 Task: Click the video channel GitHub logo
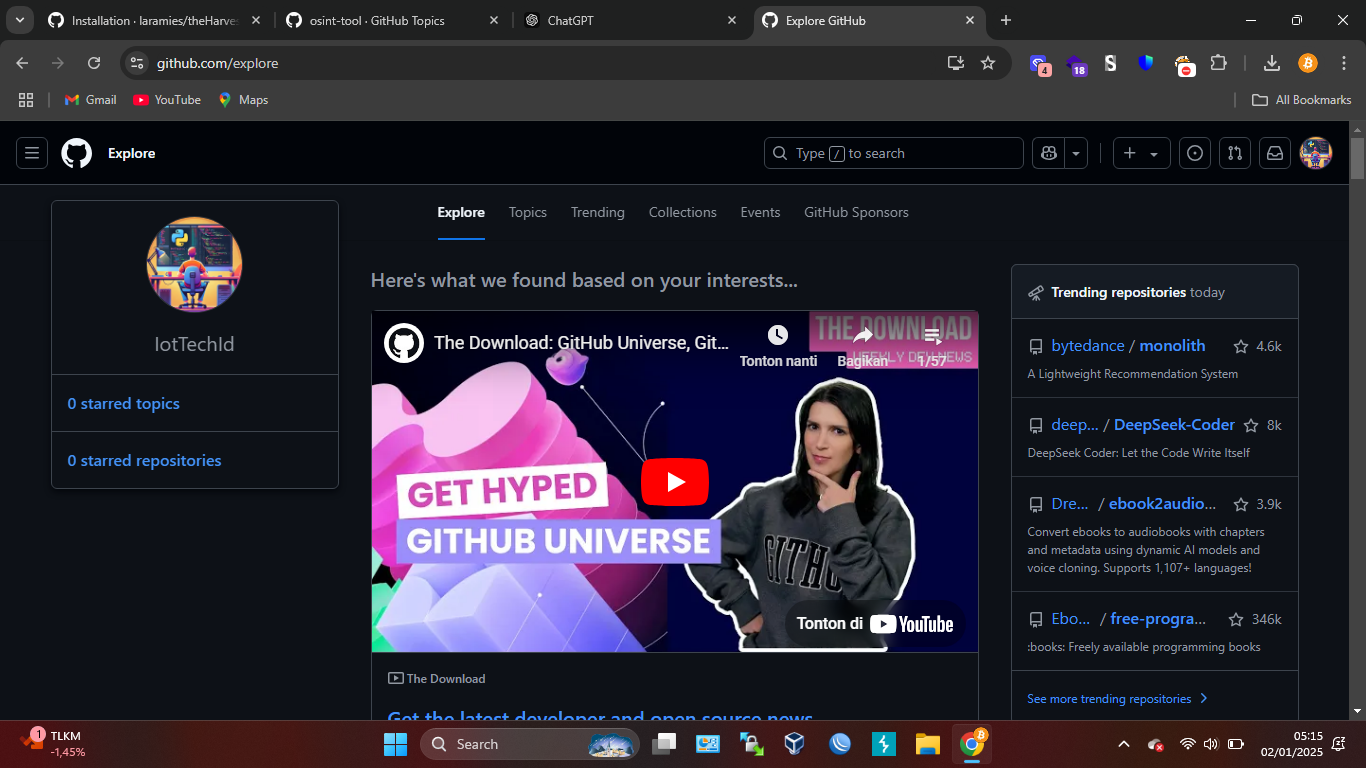click(x=404, y=343)
